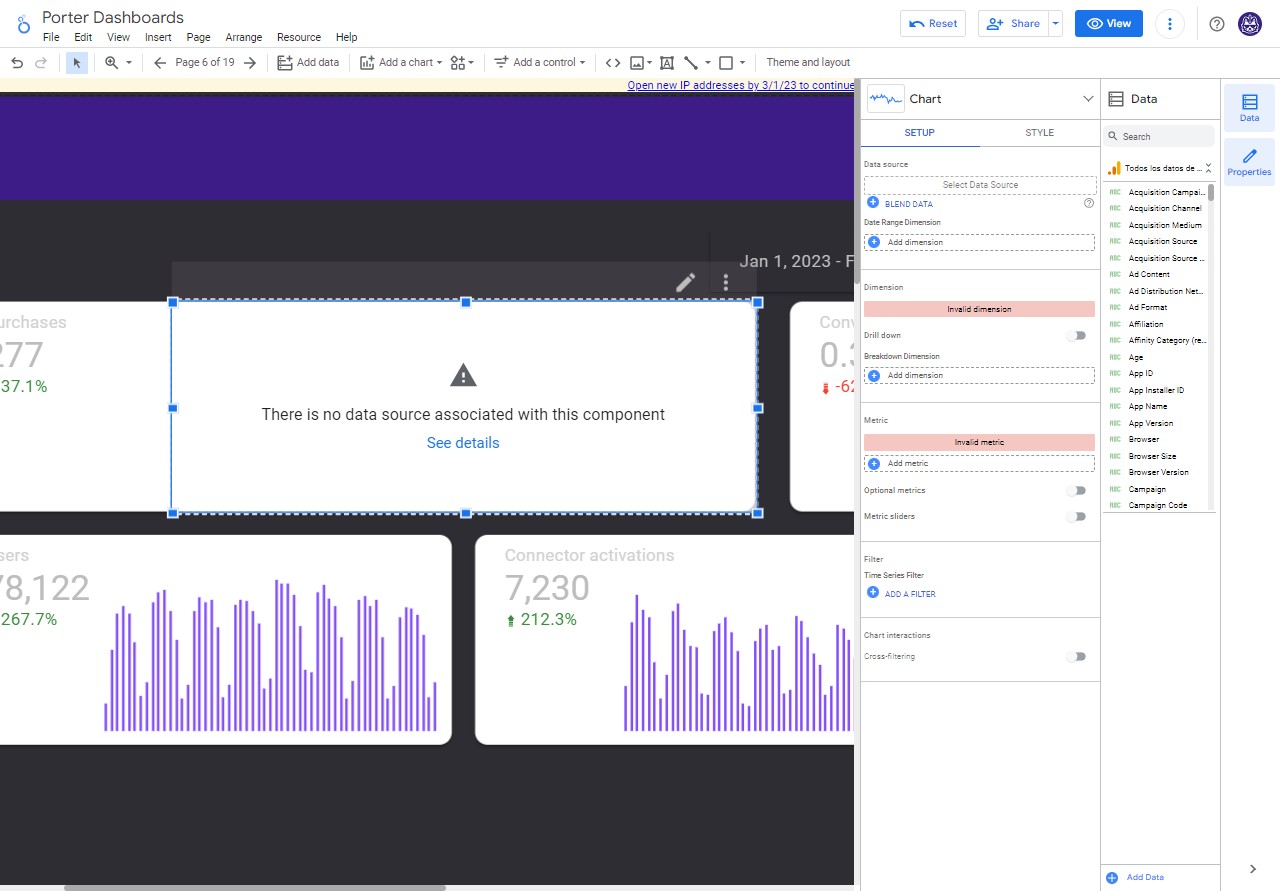1280x891 pixels.
Task: Open the Add a control dropdown
Action: tap(540, 63)
